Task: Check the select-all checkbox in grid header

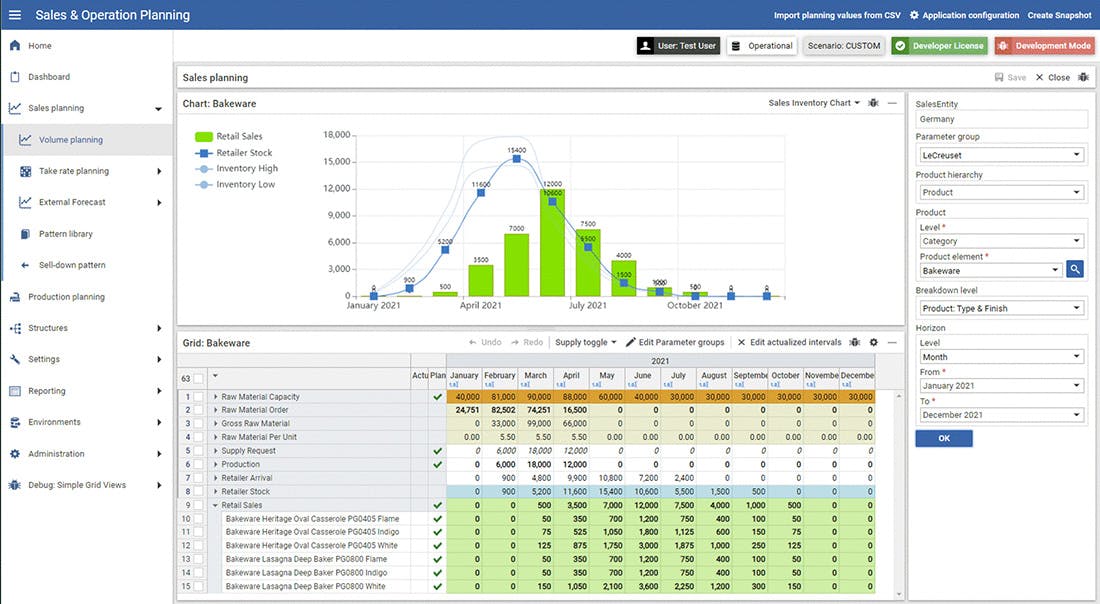Action: 198,378
